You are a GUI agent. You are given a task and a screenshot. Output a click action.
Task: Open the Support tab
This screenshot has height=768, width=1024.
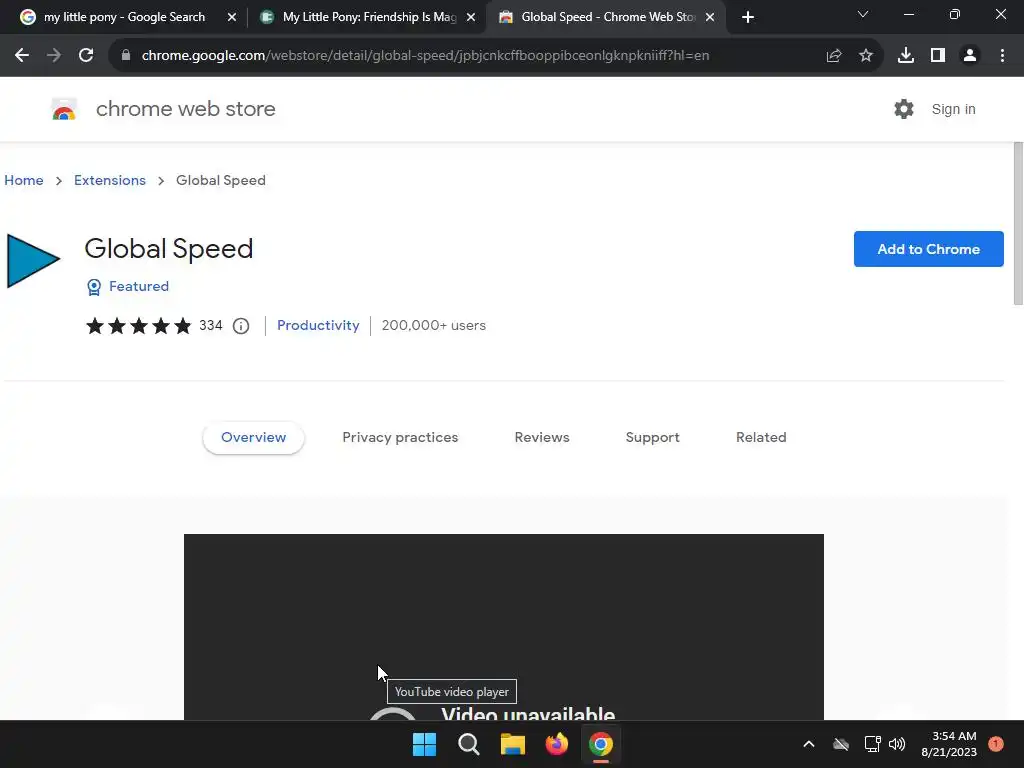(x=652, y=438)
